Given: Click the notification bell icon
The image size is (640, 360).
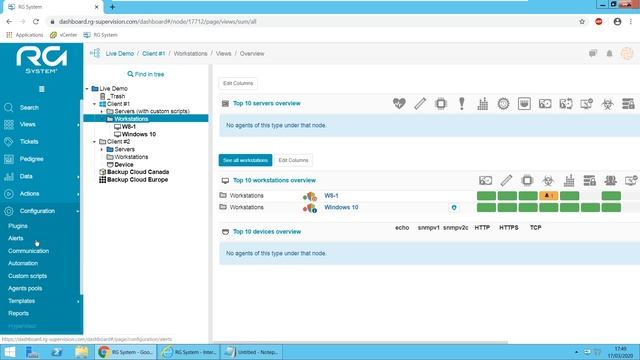Looking at the screenshot, I should pyautogui.click(x=609, y=53).
